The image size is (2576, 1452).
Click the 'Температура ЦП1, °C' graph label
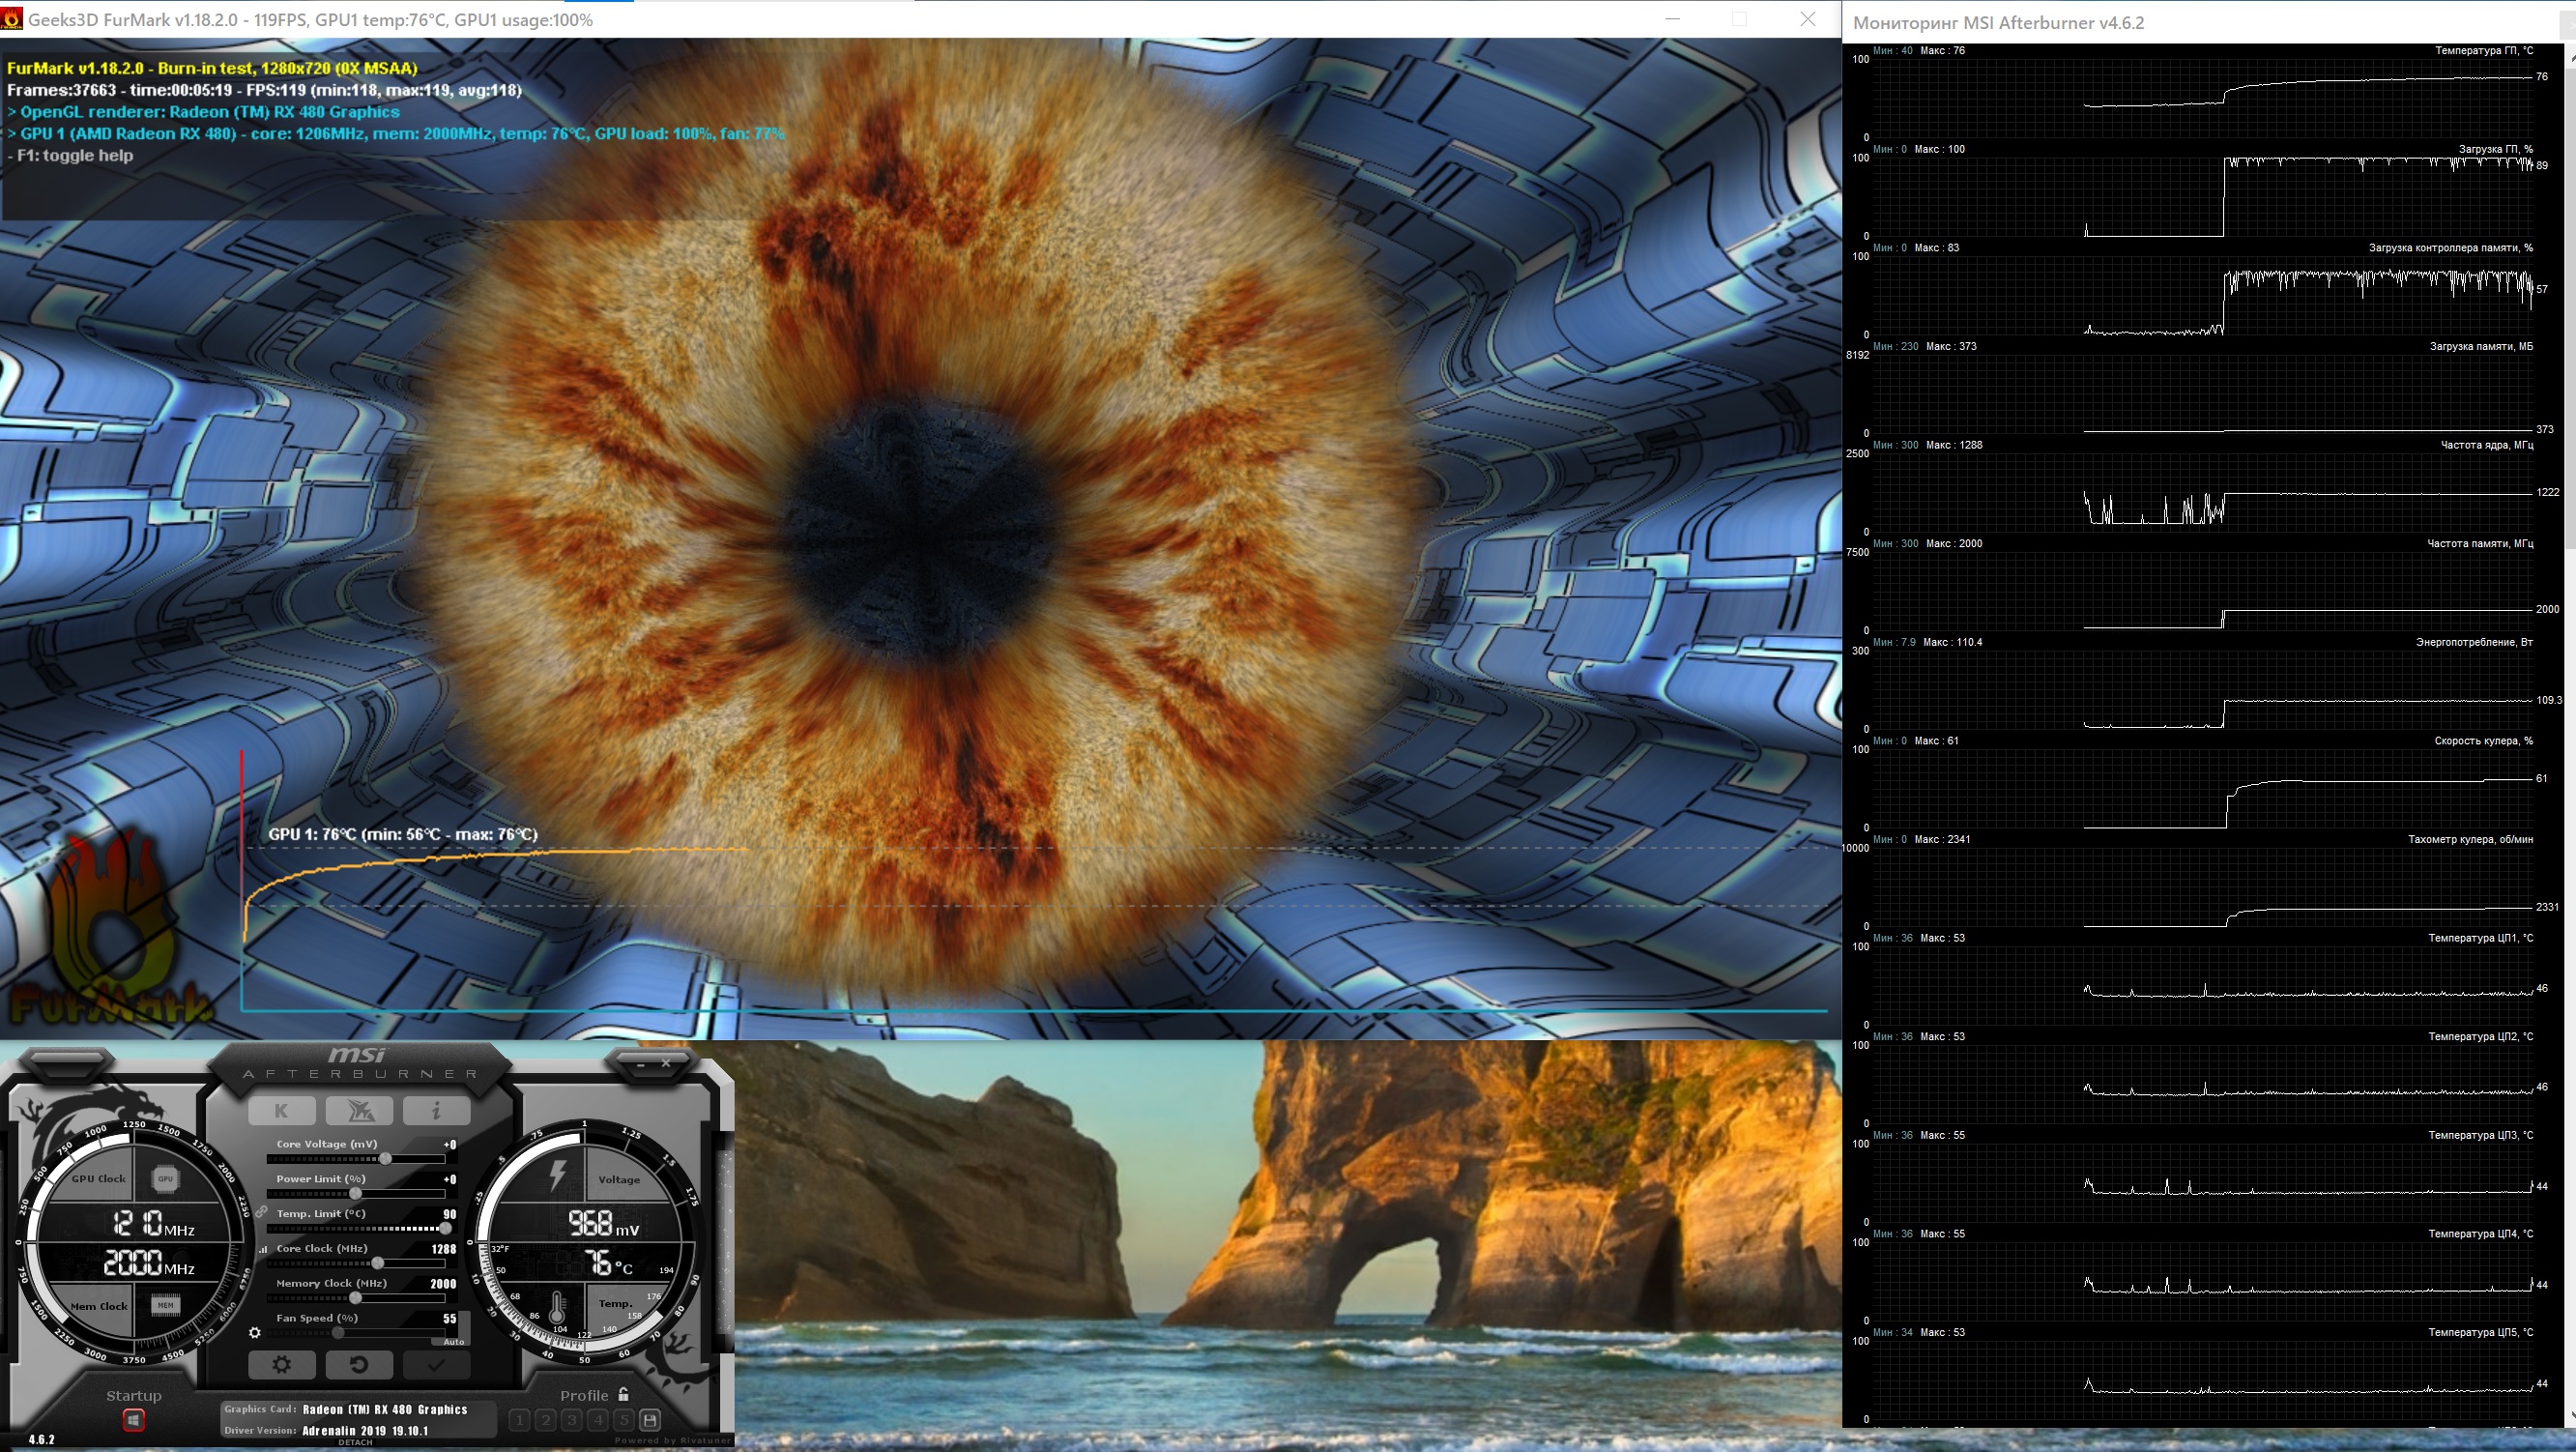(2480, 938)
